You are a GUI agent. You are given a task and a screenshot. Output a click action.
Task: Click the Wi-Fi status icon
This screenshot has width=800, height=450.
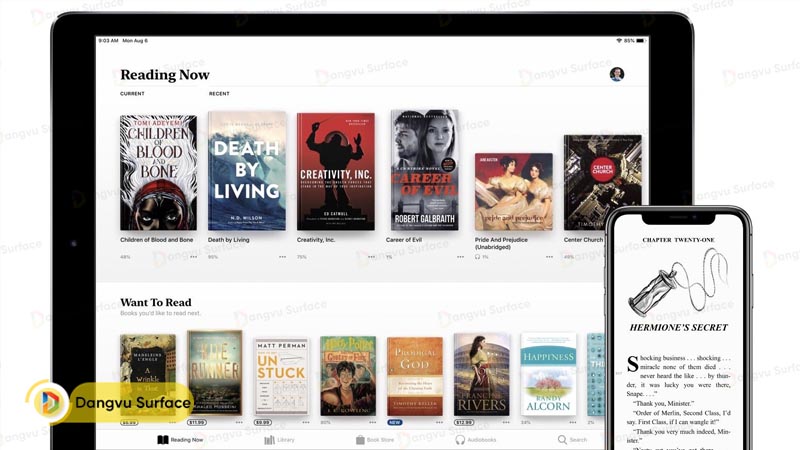(619, 40)
